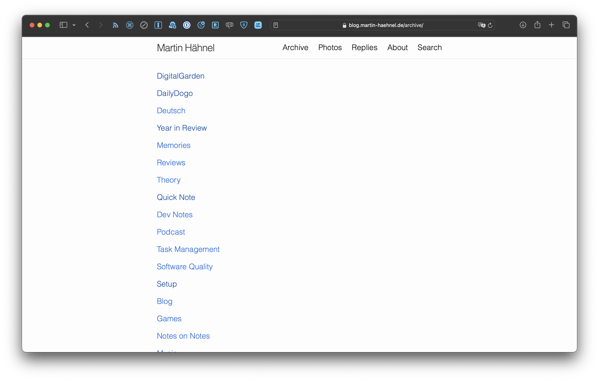599x381 pixels.
Task: Open the Martin Hähnel site title link
Action: (x=186, y=48)
